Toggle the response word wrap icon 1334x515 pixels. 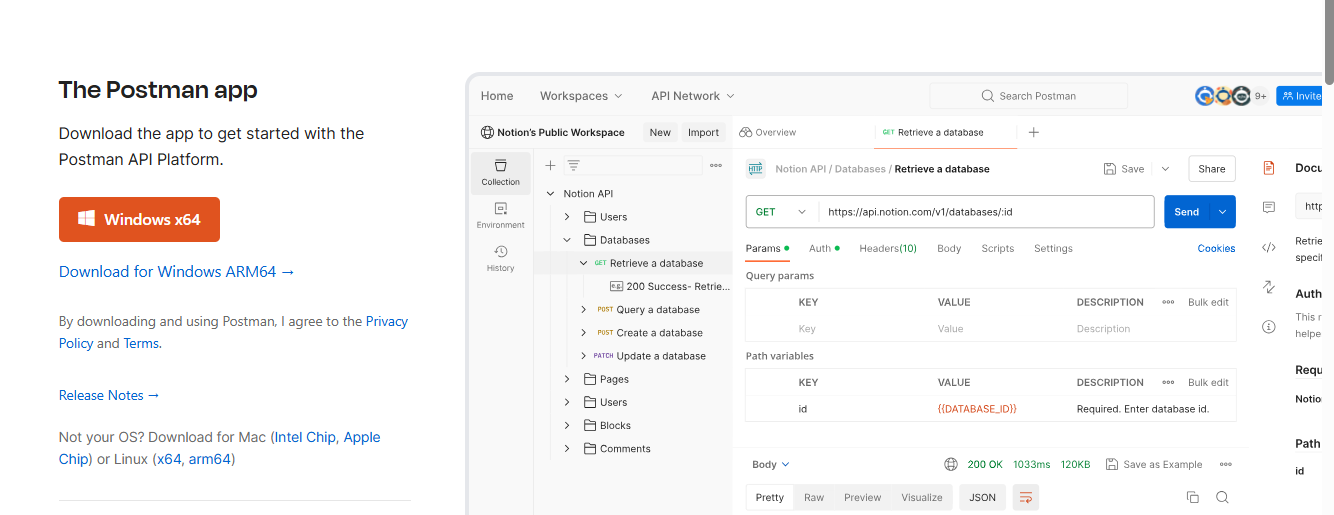tap(1025, 497)
